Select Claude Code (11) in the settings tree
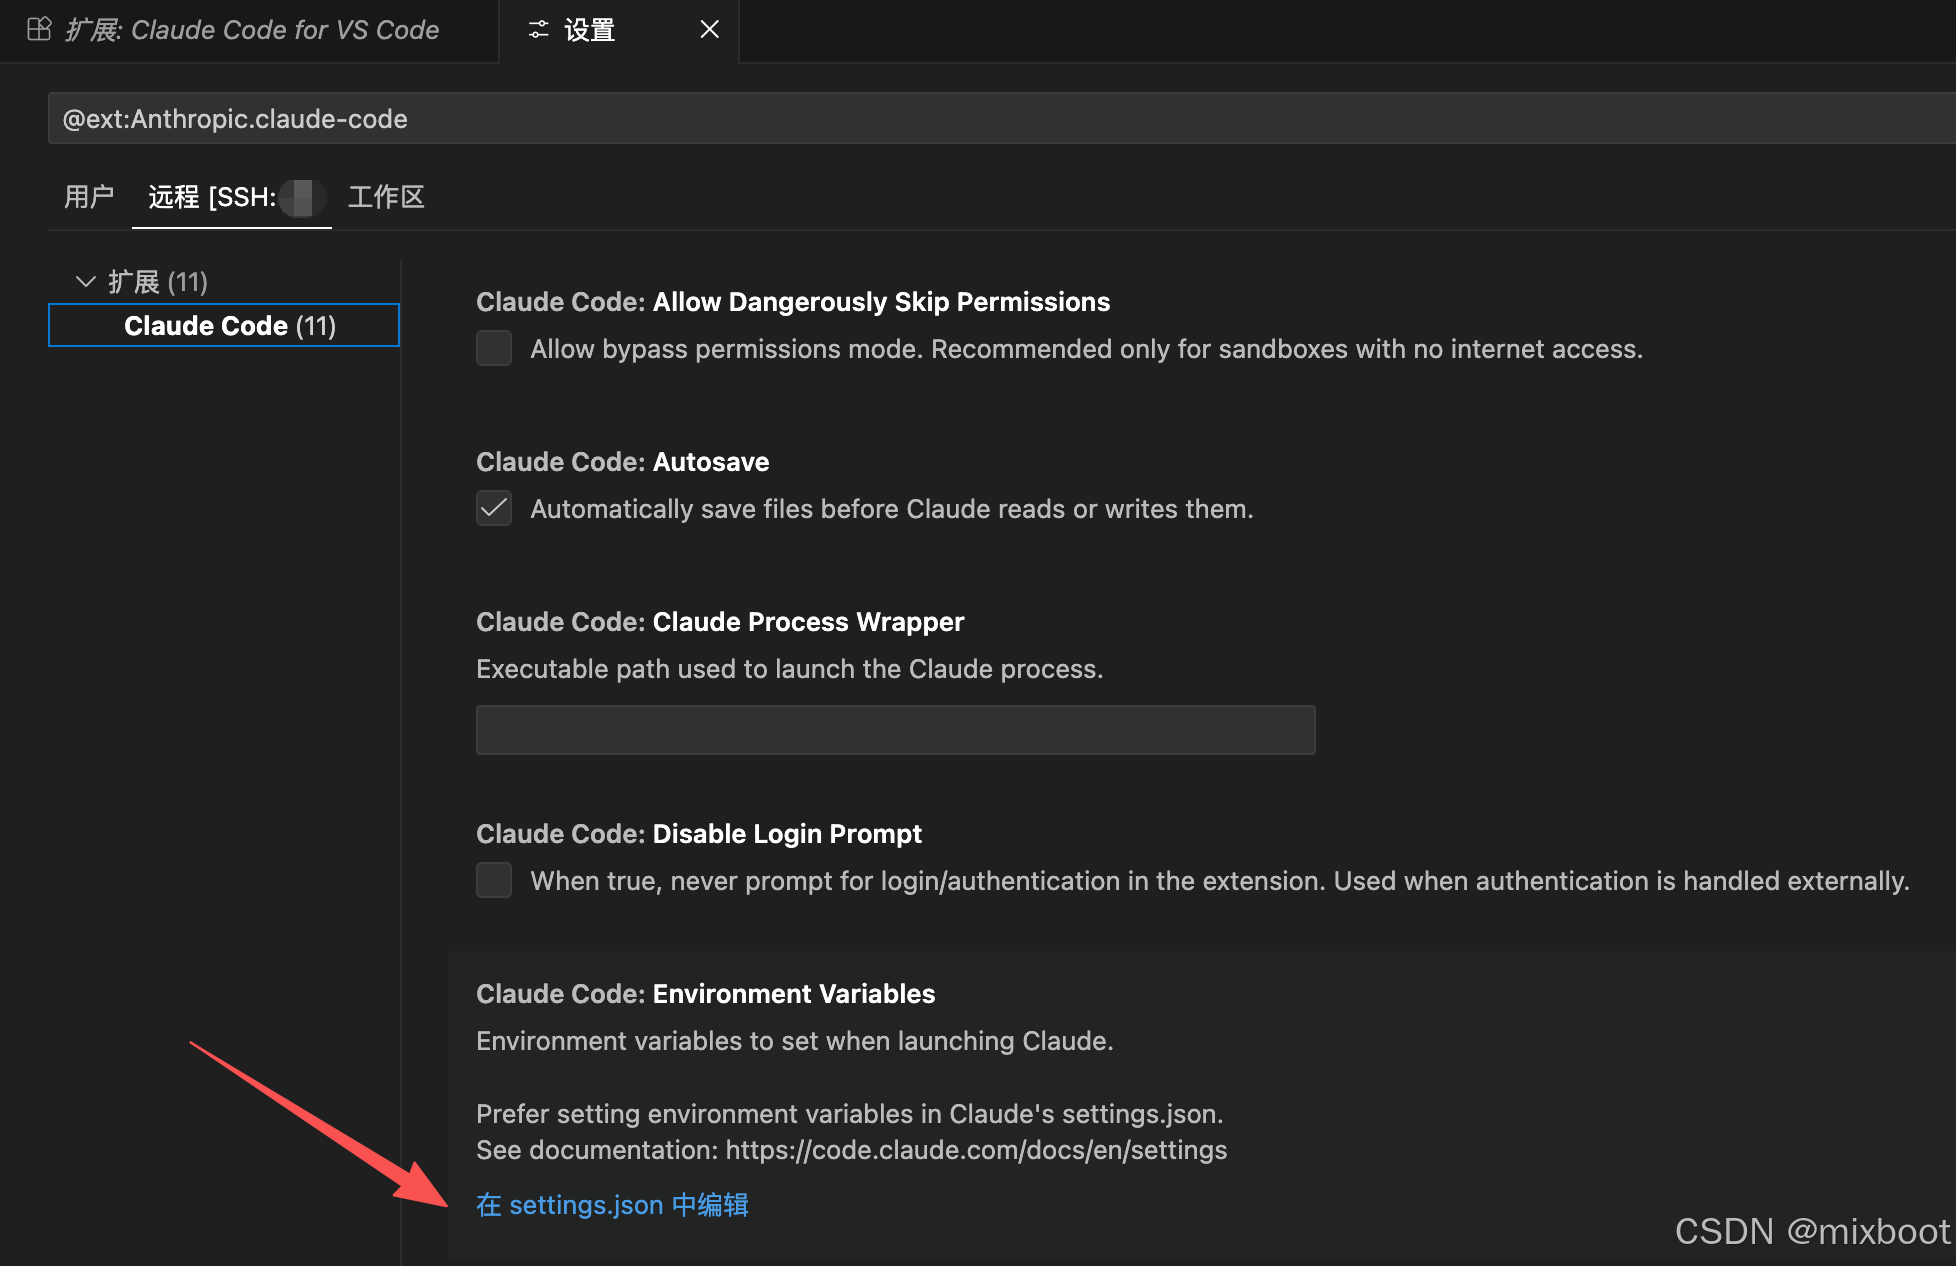Viewport: 1956px width, 1266px height. coord(229,326)
